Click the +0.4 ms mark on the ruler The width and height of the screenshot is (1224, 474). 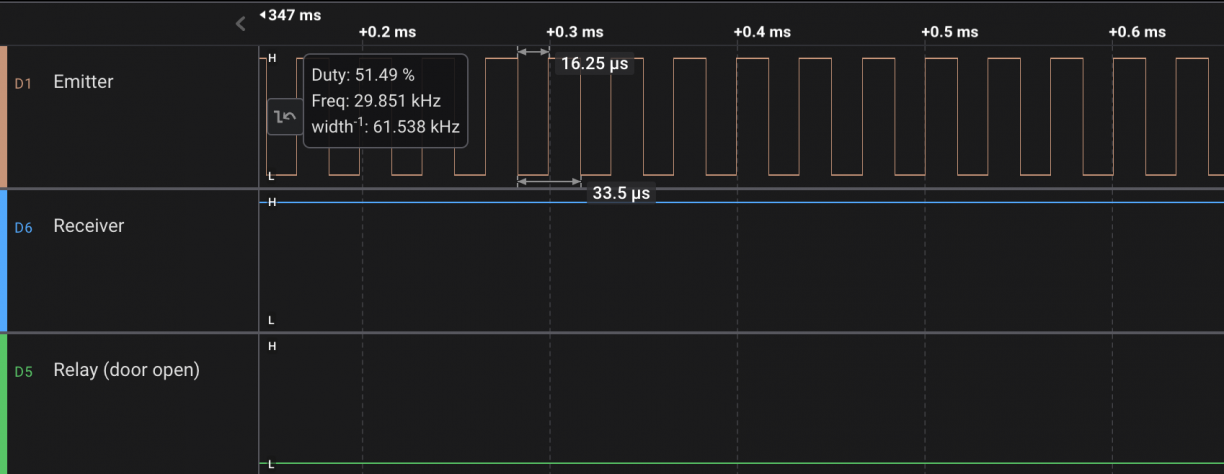click(762, 32)
